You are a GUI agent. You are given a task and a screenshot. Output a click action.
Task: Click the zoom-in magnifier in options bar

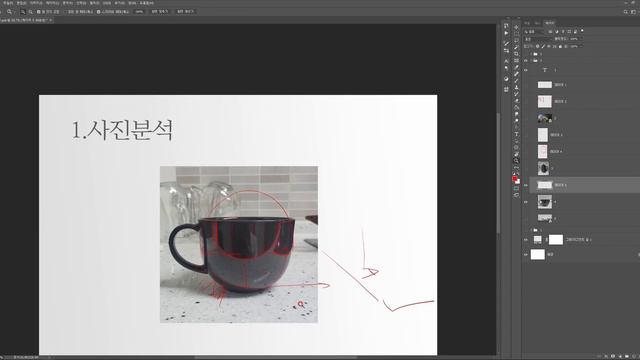tap(23, 12)
